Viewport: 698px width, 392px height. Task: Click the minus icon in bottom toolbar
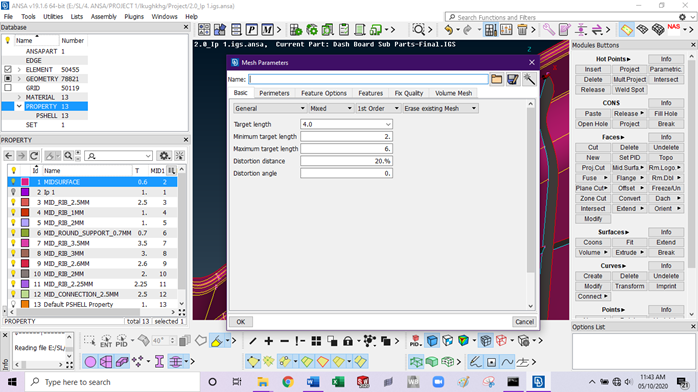[284, 341]
